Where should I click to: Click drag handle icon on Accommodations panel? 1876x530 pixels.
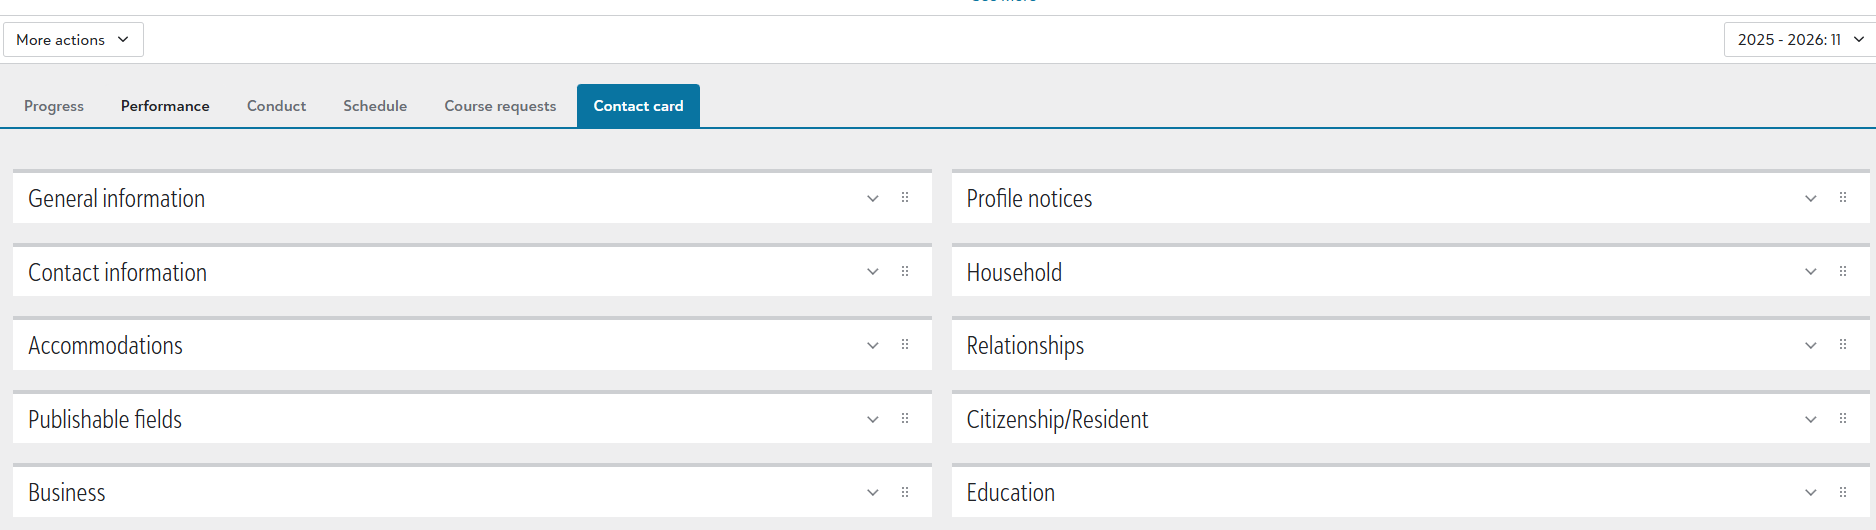[905, 345]
